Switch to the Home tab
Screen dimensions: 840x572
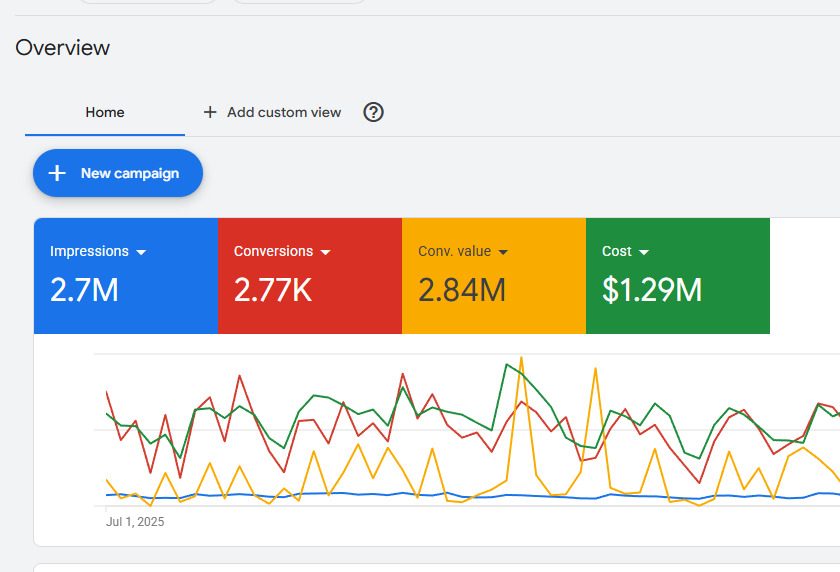105,112
